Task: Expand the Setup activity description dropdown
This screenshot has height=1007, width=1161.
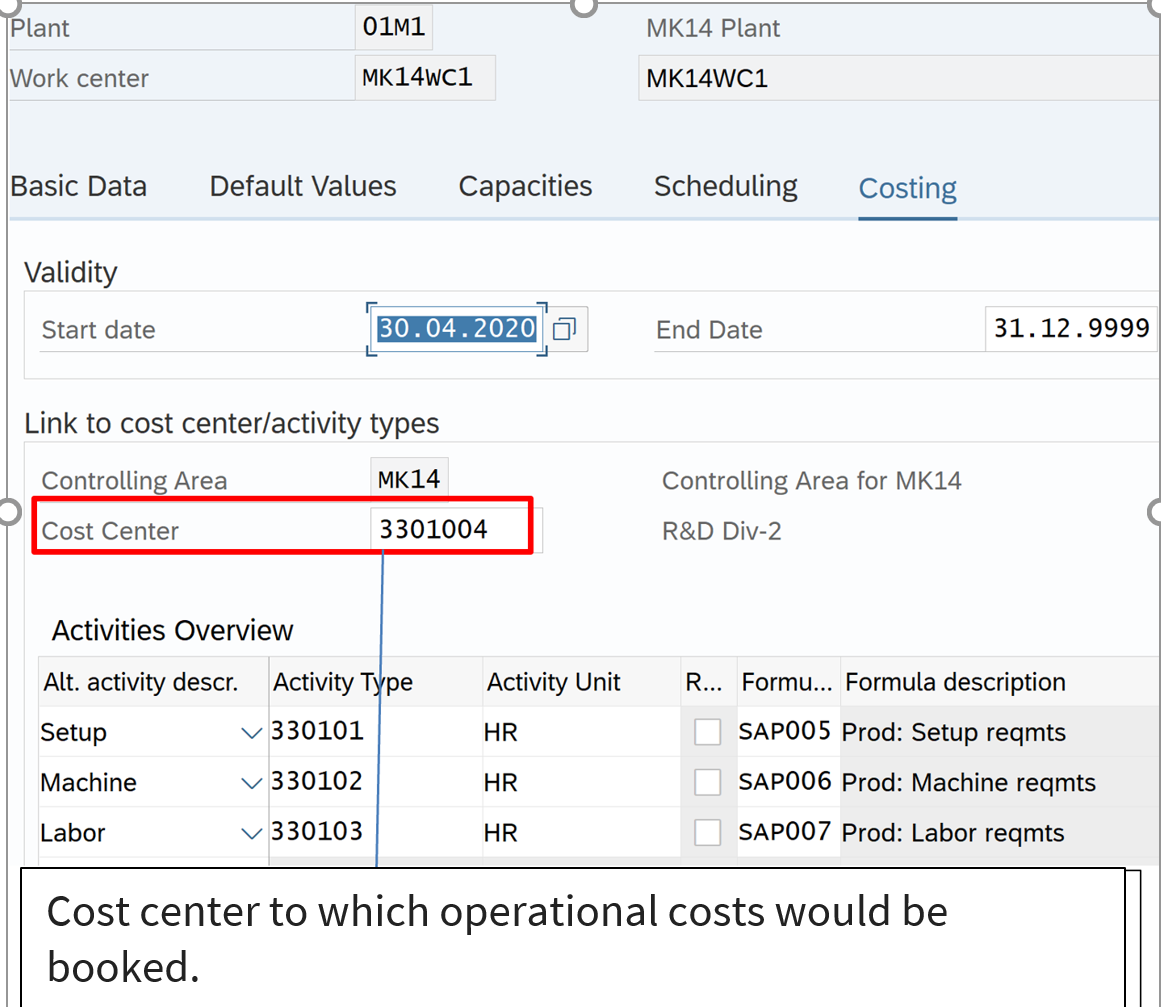Action: (x=252, y=733)
